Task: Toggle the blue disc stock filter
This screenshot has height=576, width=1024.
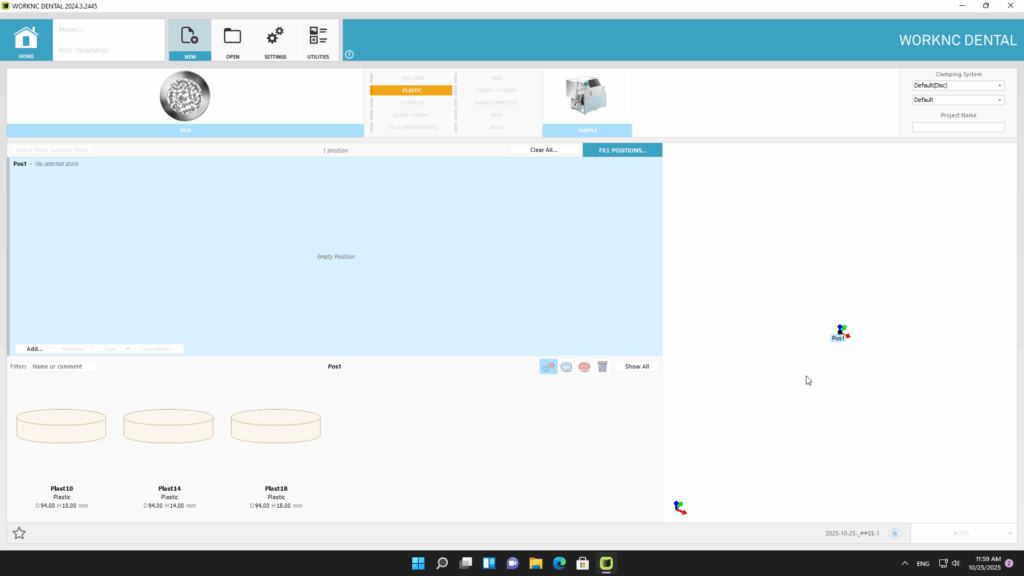Action: 566,367
